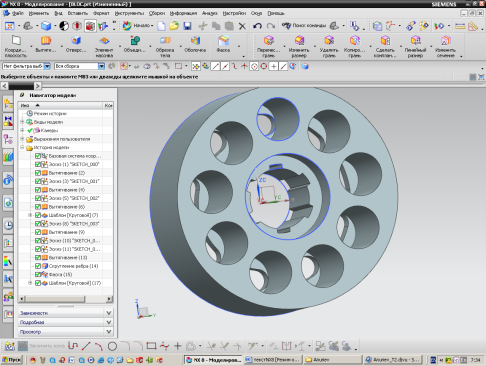Open the selection filter dropdown
This screenshot has height=366, width=486.
[47, 66]
